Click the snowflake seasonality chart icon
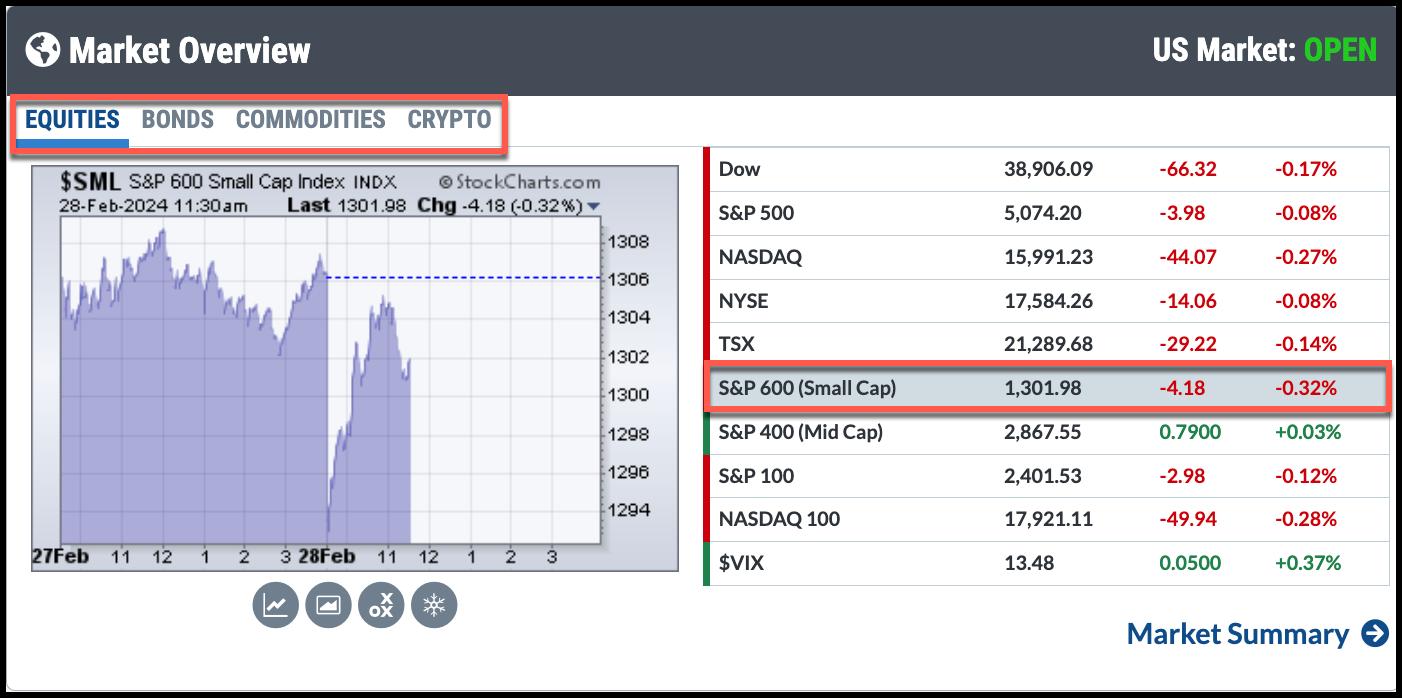 click(434, 605)
